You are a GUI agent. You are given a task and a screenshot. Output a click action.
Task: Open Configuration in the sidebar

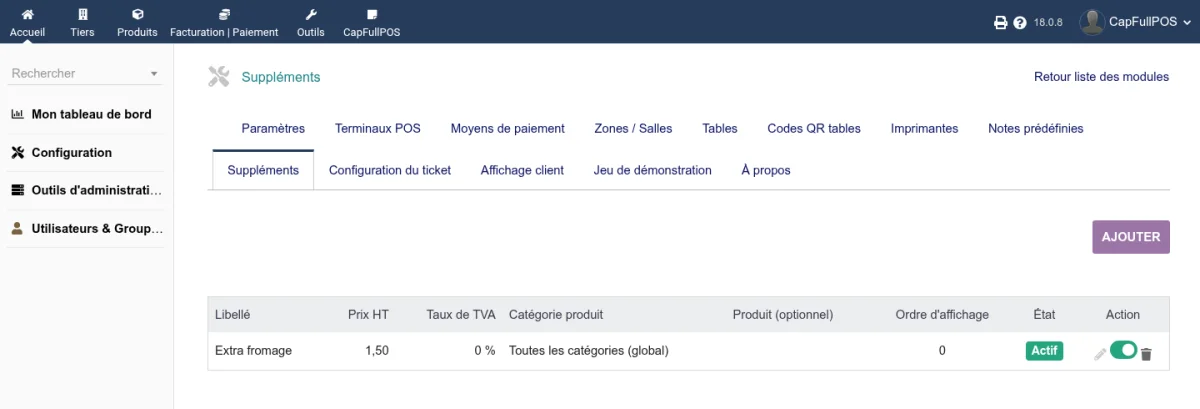pyautogui.click(x=72, y=153)
